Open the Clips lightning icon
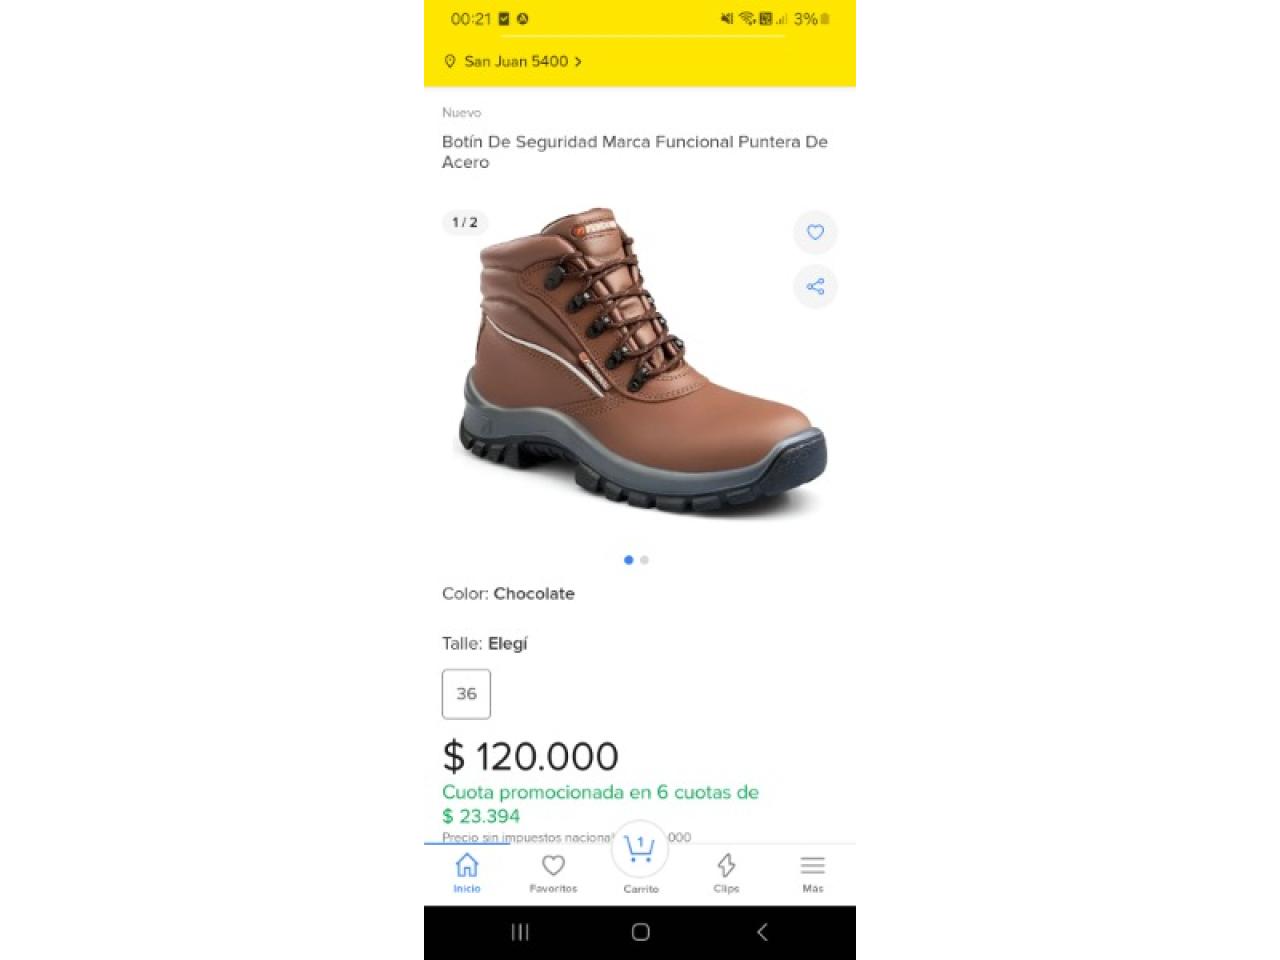Viewport: 1280px width, 960px height. 726,873
